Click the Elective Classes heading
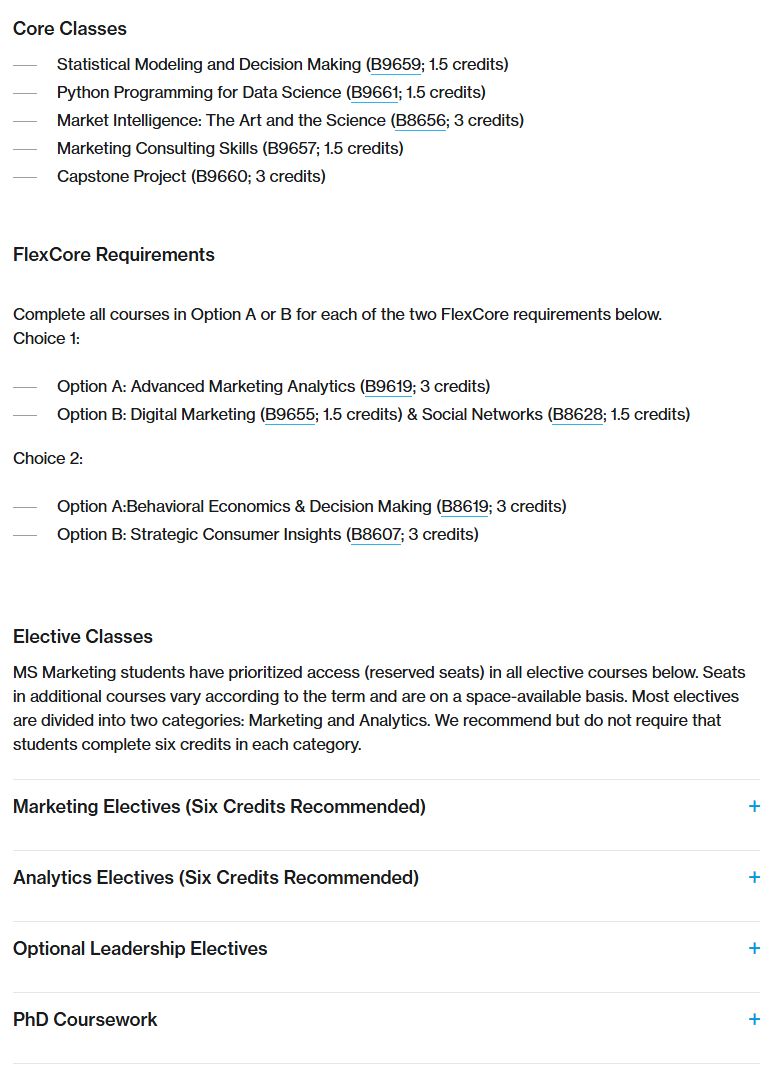The width and height of the screenshot is (779, 1081). pyautogui.click(x=83, y=637)
